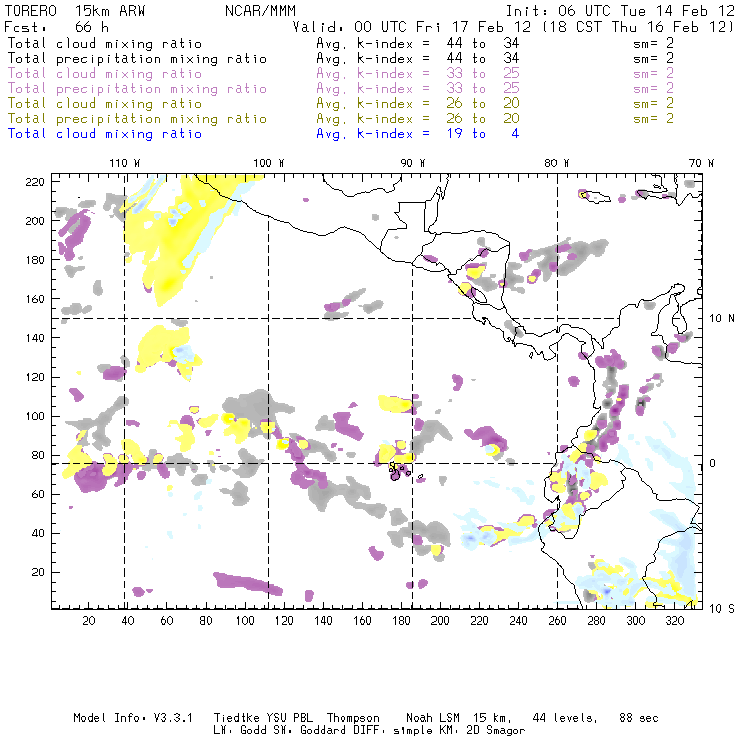Image resolution: width=740 pixels, height=740 pixels.
Task: Select the "10 N" latitude label
Action: pyautogui.click(x=722, y=319)
